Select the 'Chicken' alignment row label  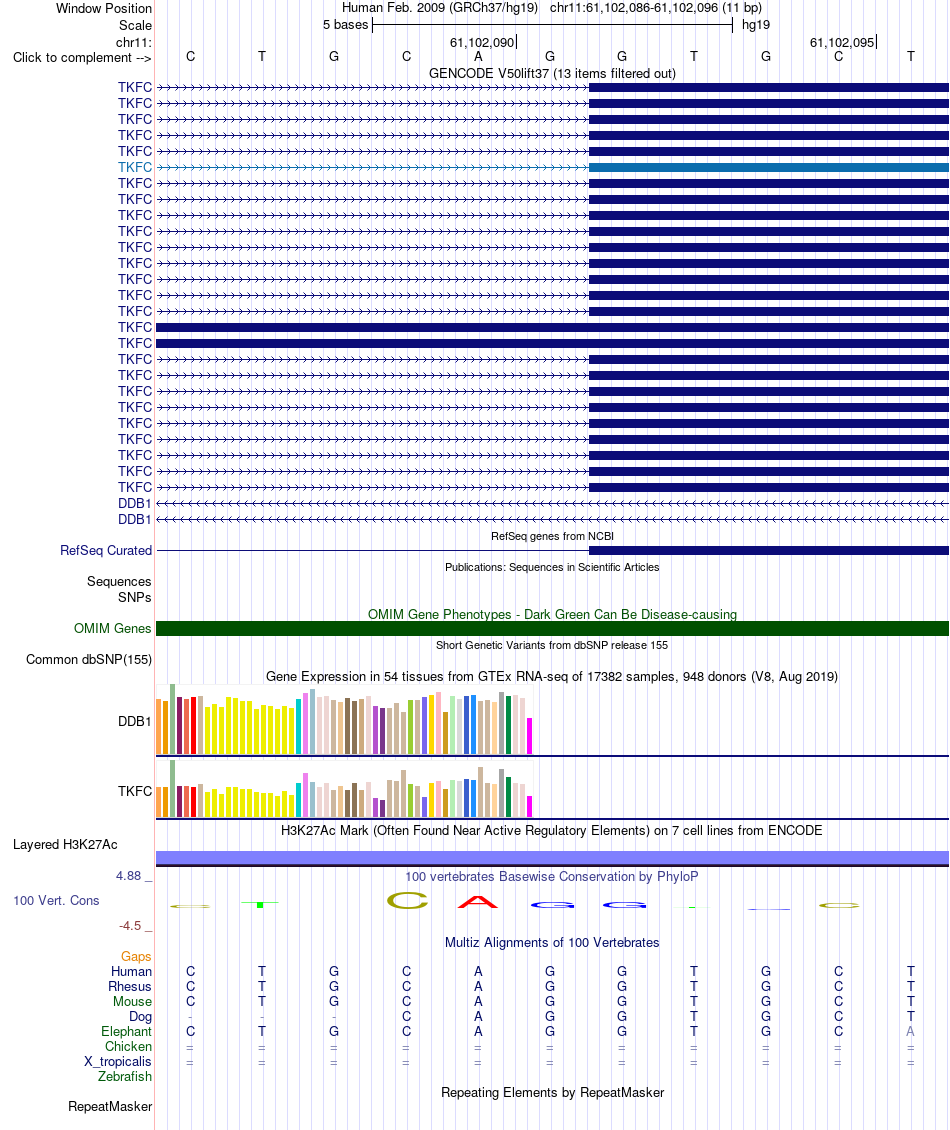[x=128, y=1046]
